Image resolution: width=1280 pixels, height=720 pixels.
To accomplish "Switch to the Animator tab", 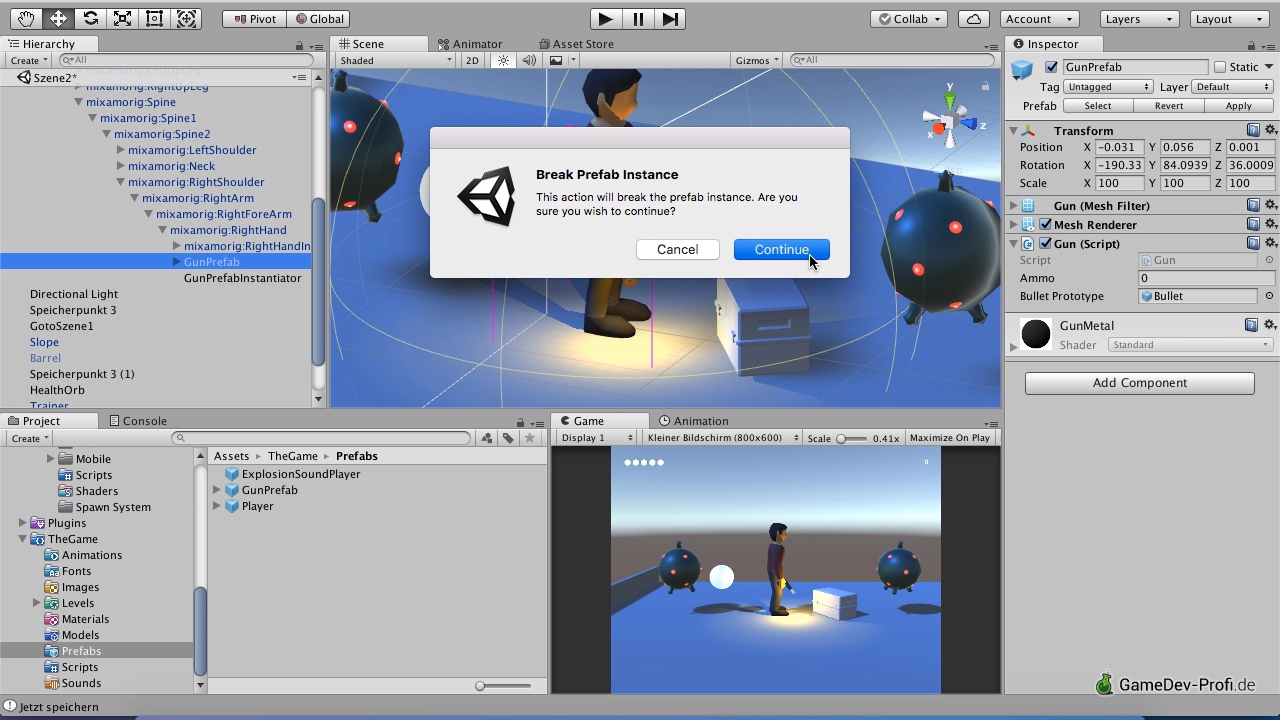I will click(x=469, y=43).
